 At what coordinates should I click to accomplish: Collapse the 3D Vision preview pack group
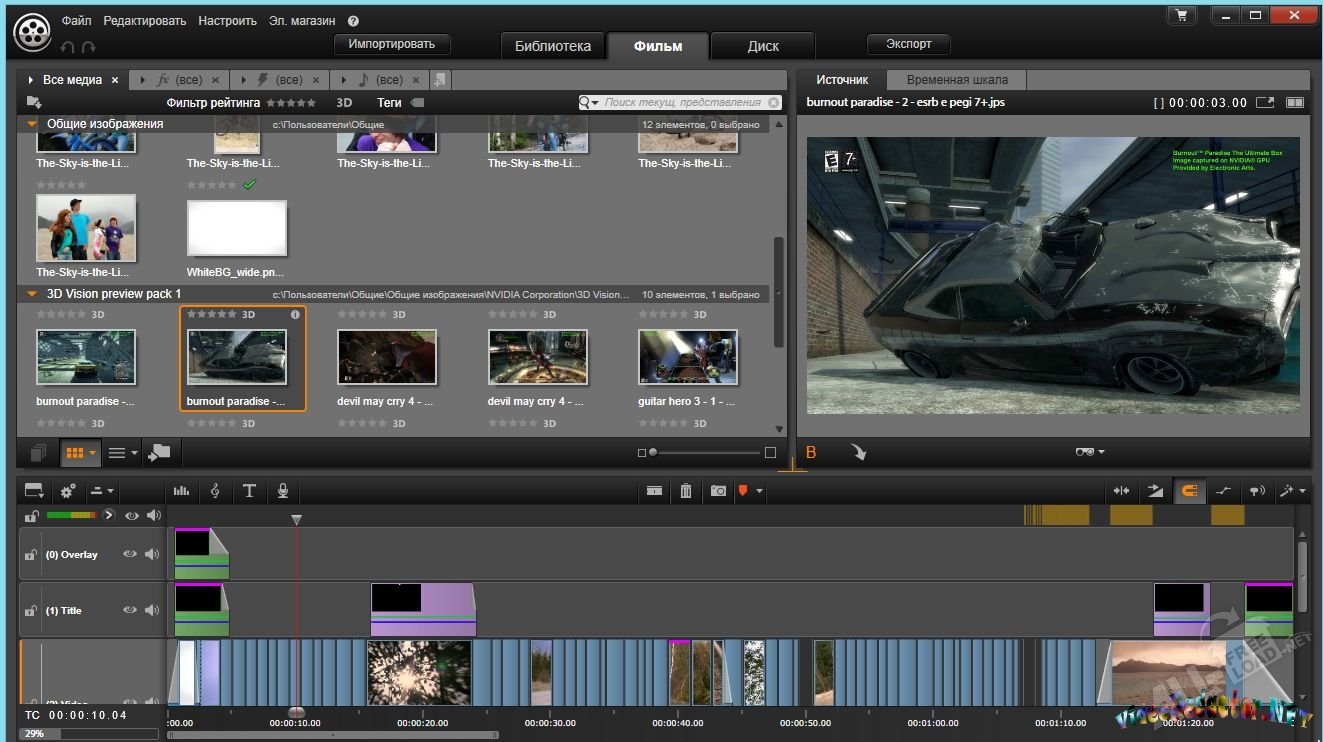click(x=32, y=294)
